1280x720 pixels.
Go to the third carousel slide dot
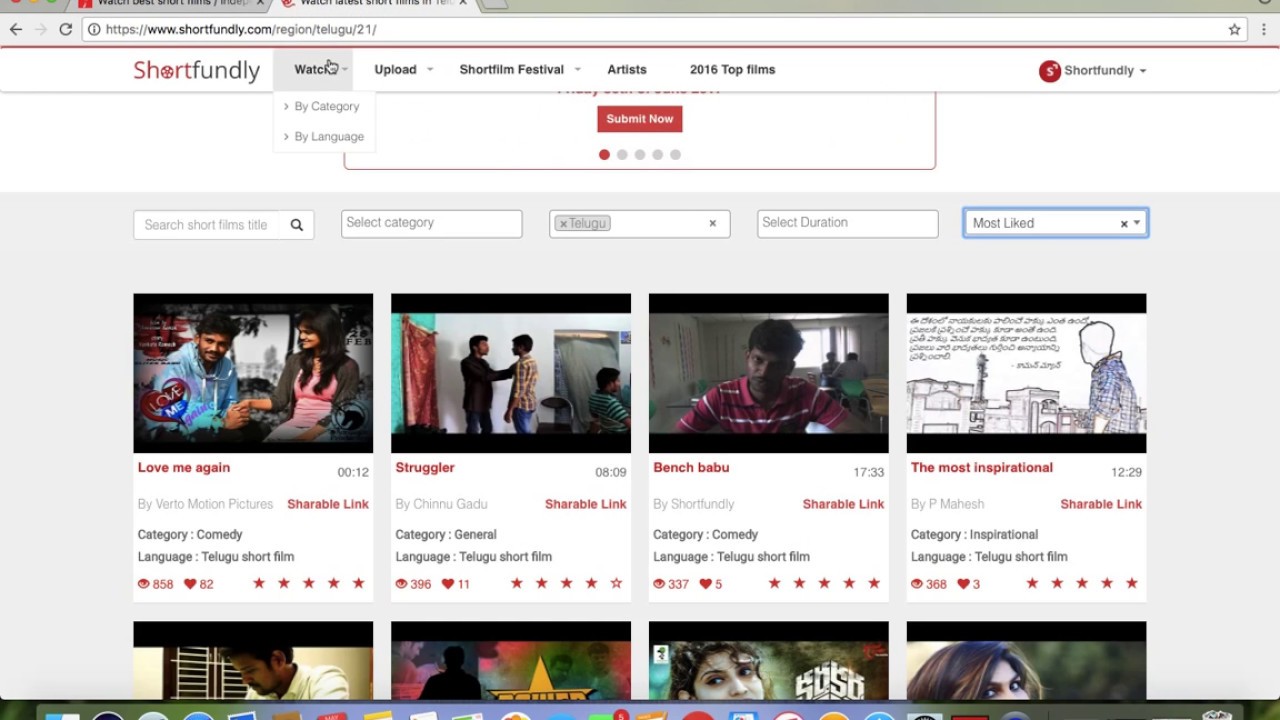tap(640, 155)
